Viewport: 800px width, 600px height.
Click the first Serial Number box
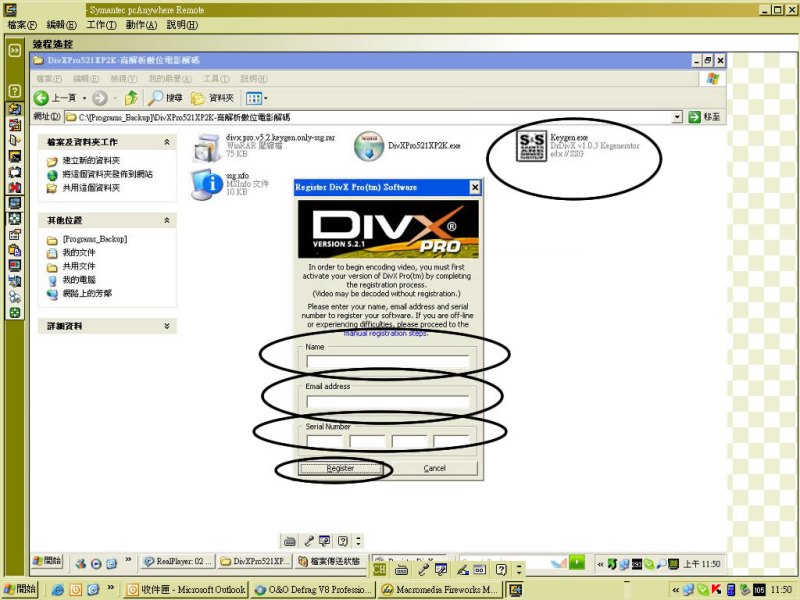click(324, 441)
